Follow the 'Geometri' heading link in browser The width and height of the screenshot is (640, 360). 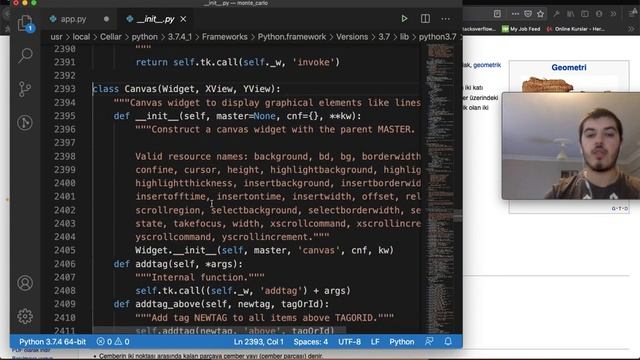(x=569, y=67)
